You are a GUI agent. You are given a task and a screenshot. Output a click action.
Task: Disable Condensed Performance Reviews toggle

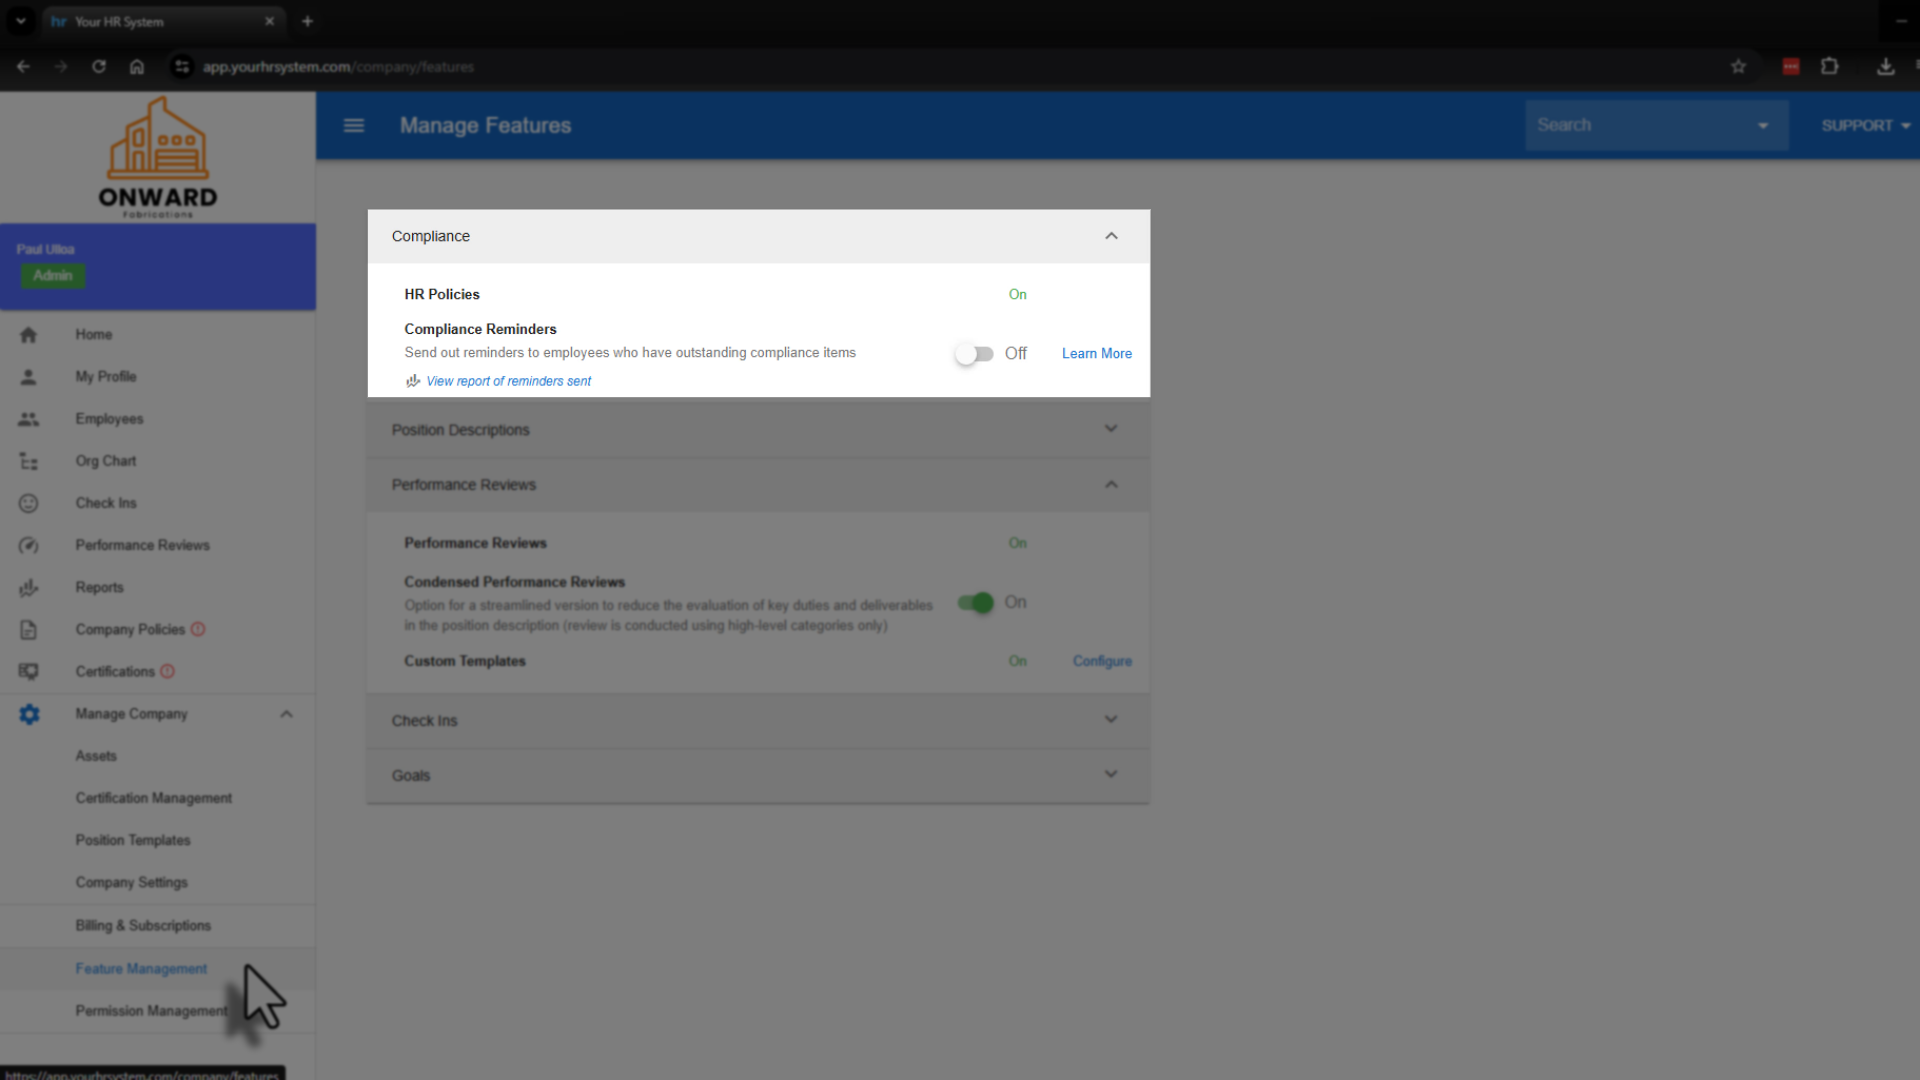[975, 603]
